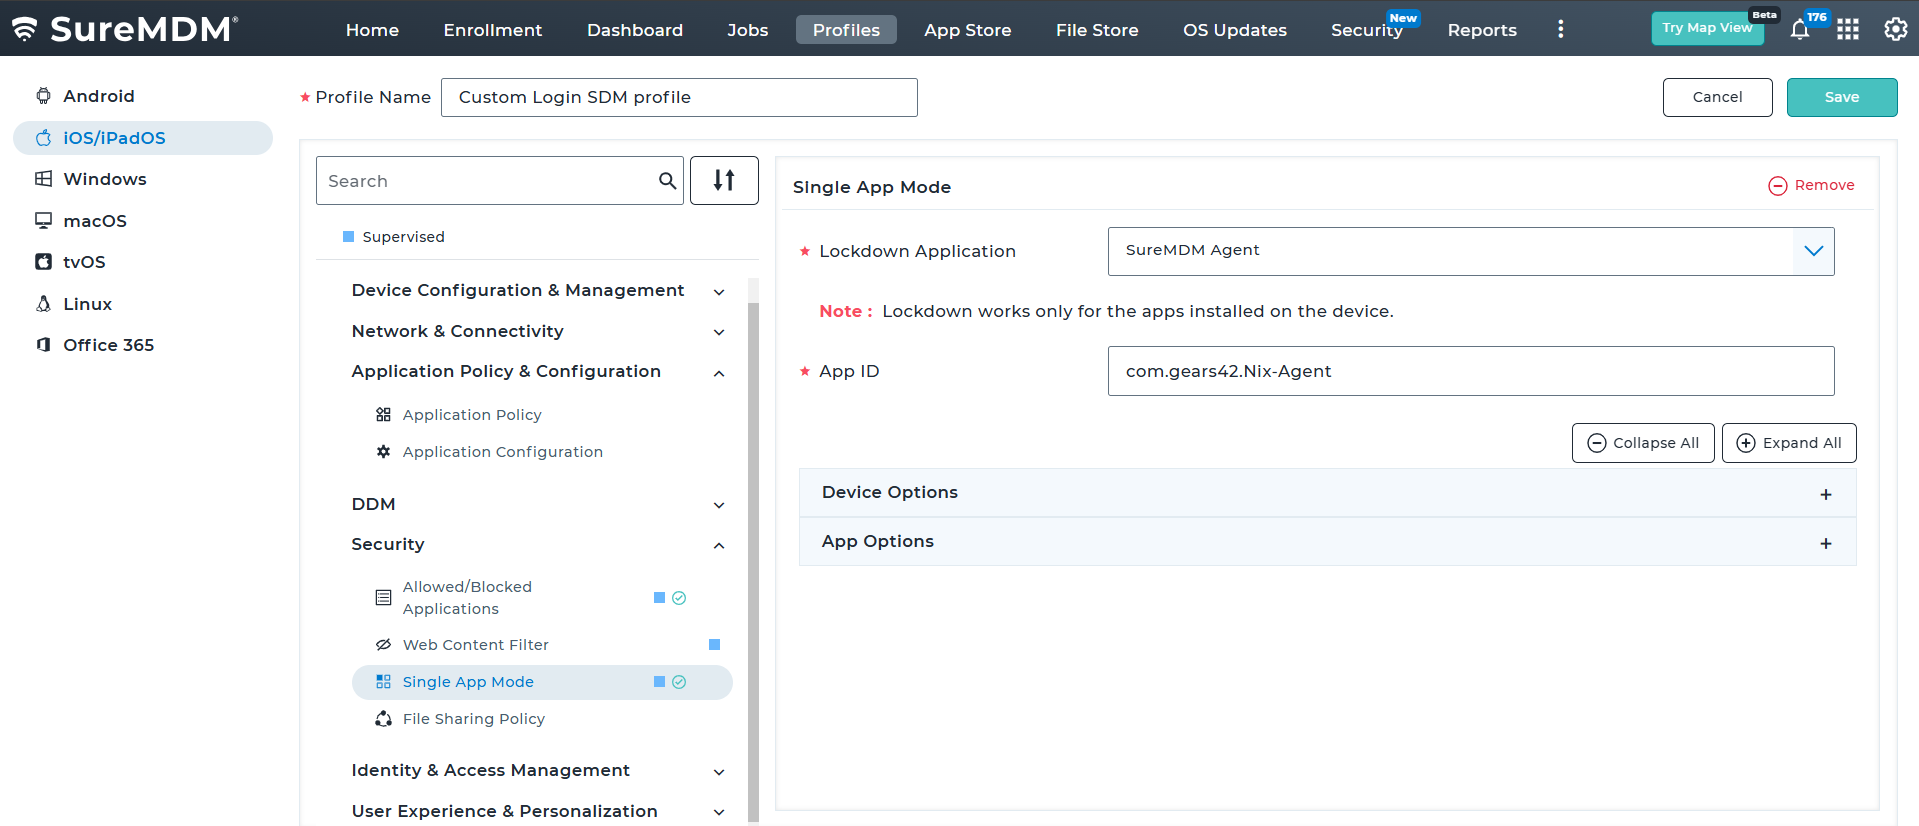This screenshot has width=1919, height=826.
Task: Click the Supervised blue square indicator
Action: [x=348, y=237]
